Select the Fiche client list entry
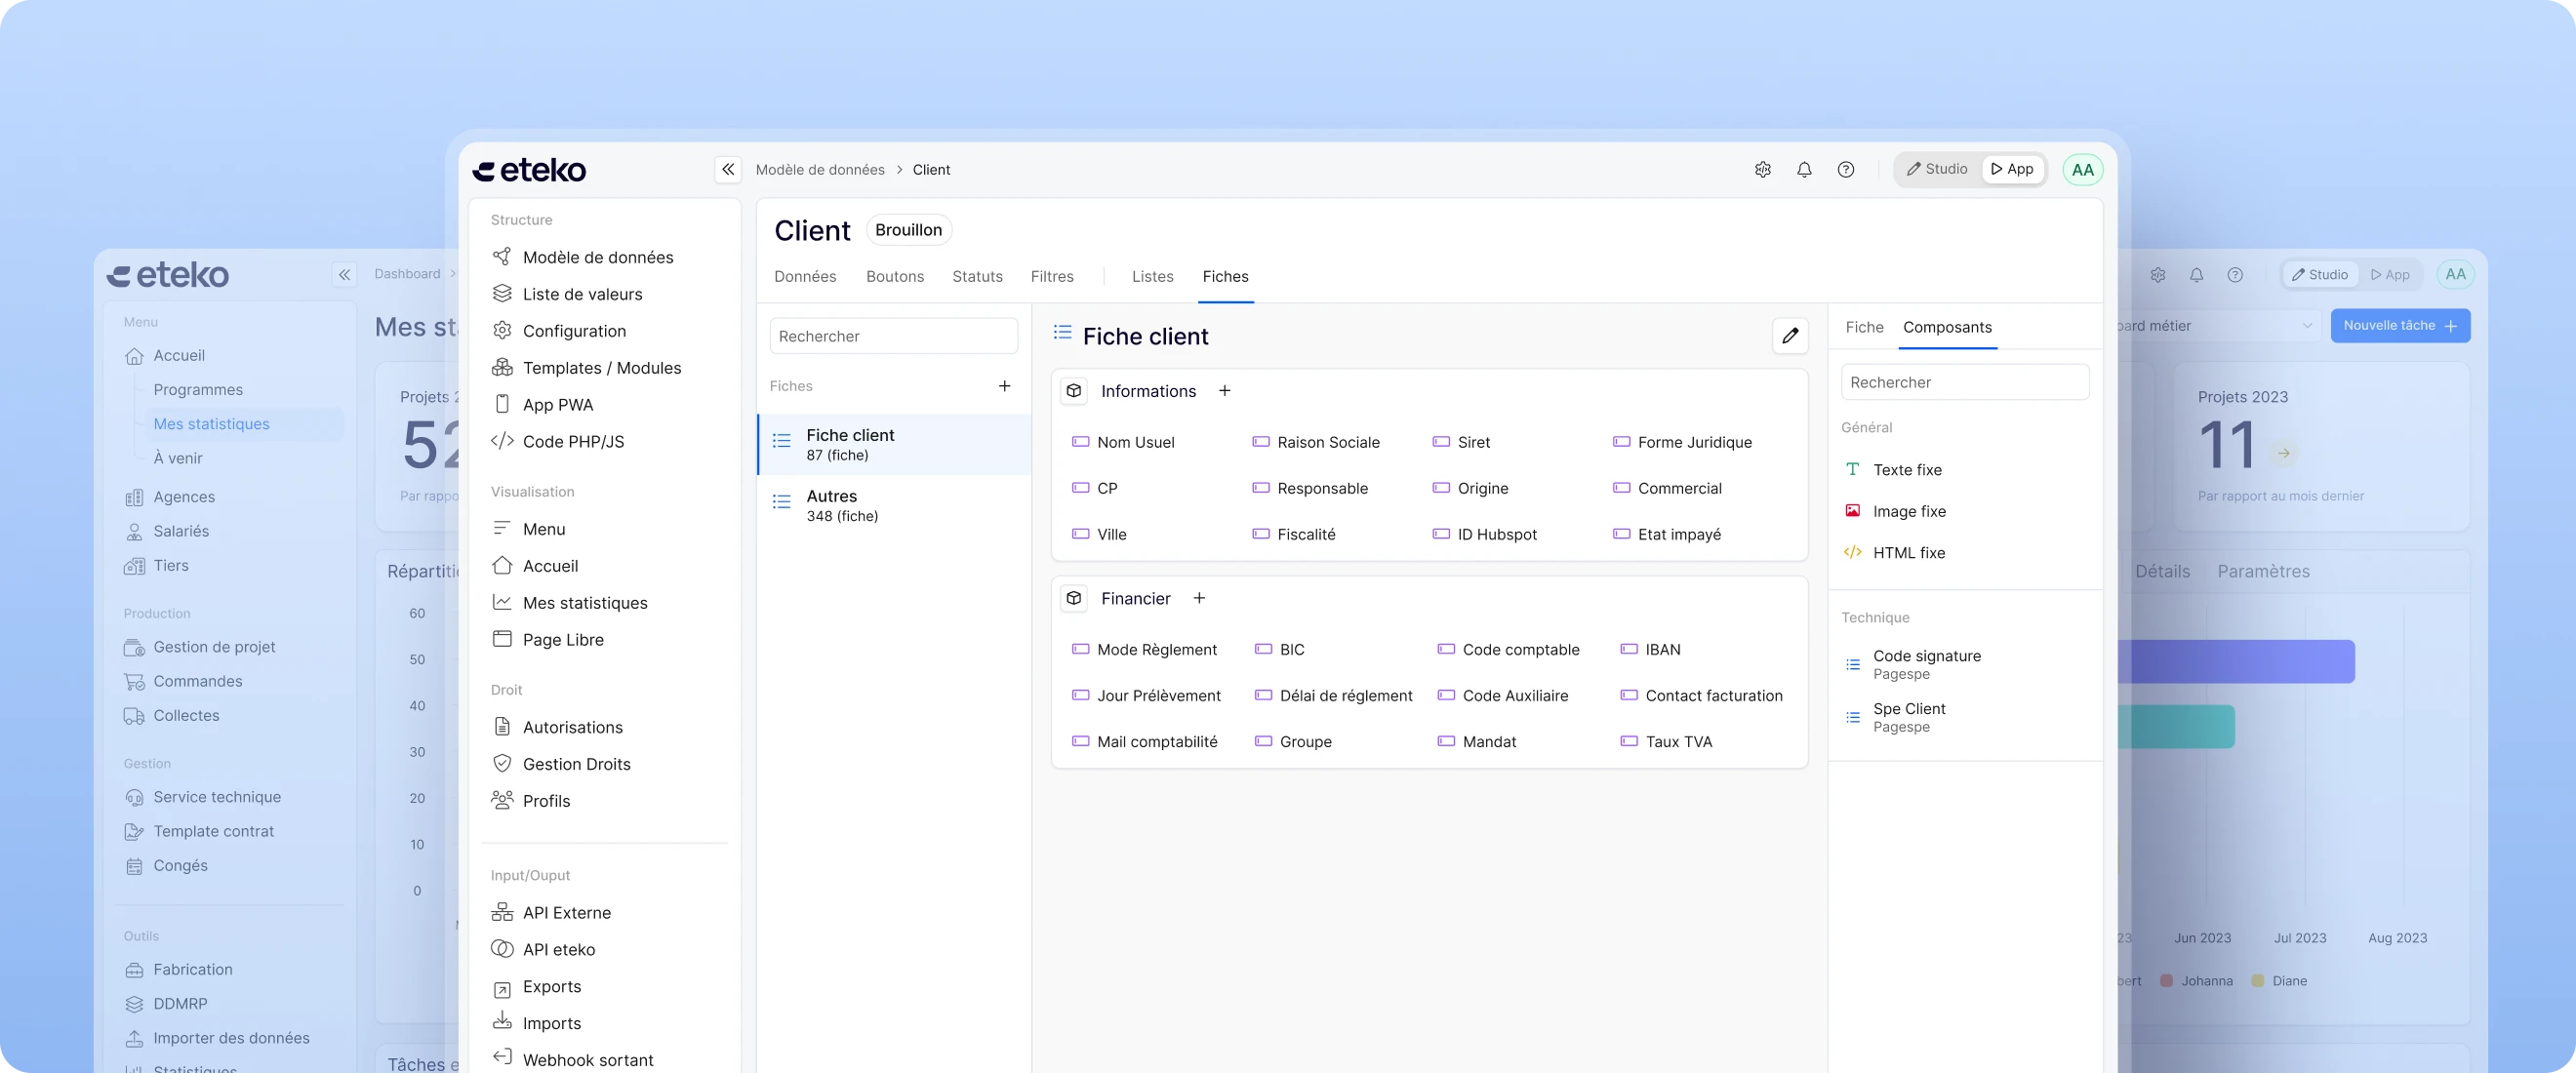The image size is (2576, 1073). [x=894, y=445]
